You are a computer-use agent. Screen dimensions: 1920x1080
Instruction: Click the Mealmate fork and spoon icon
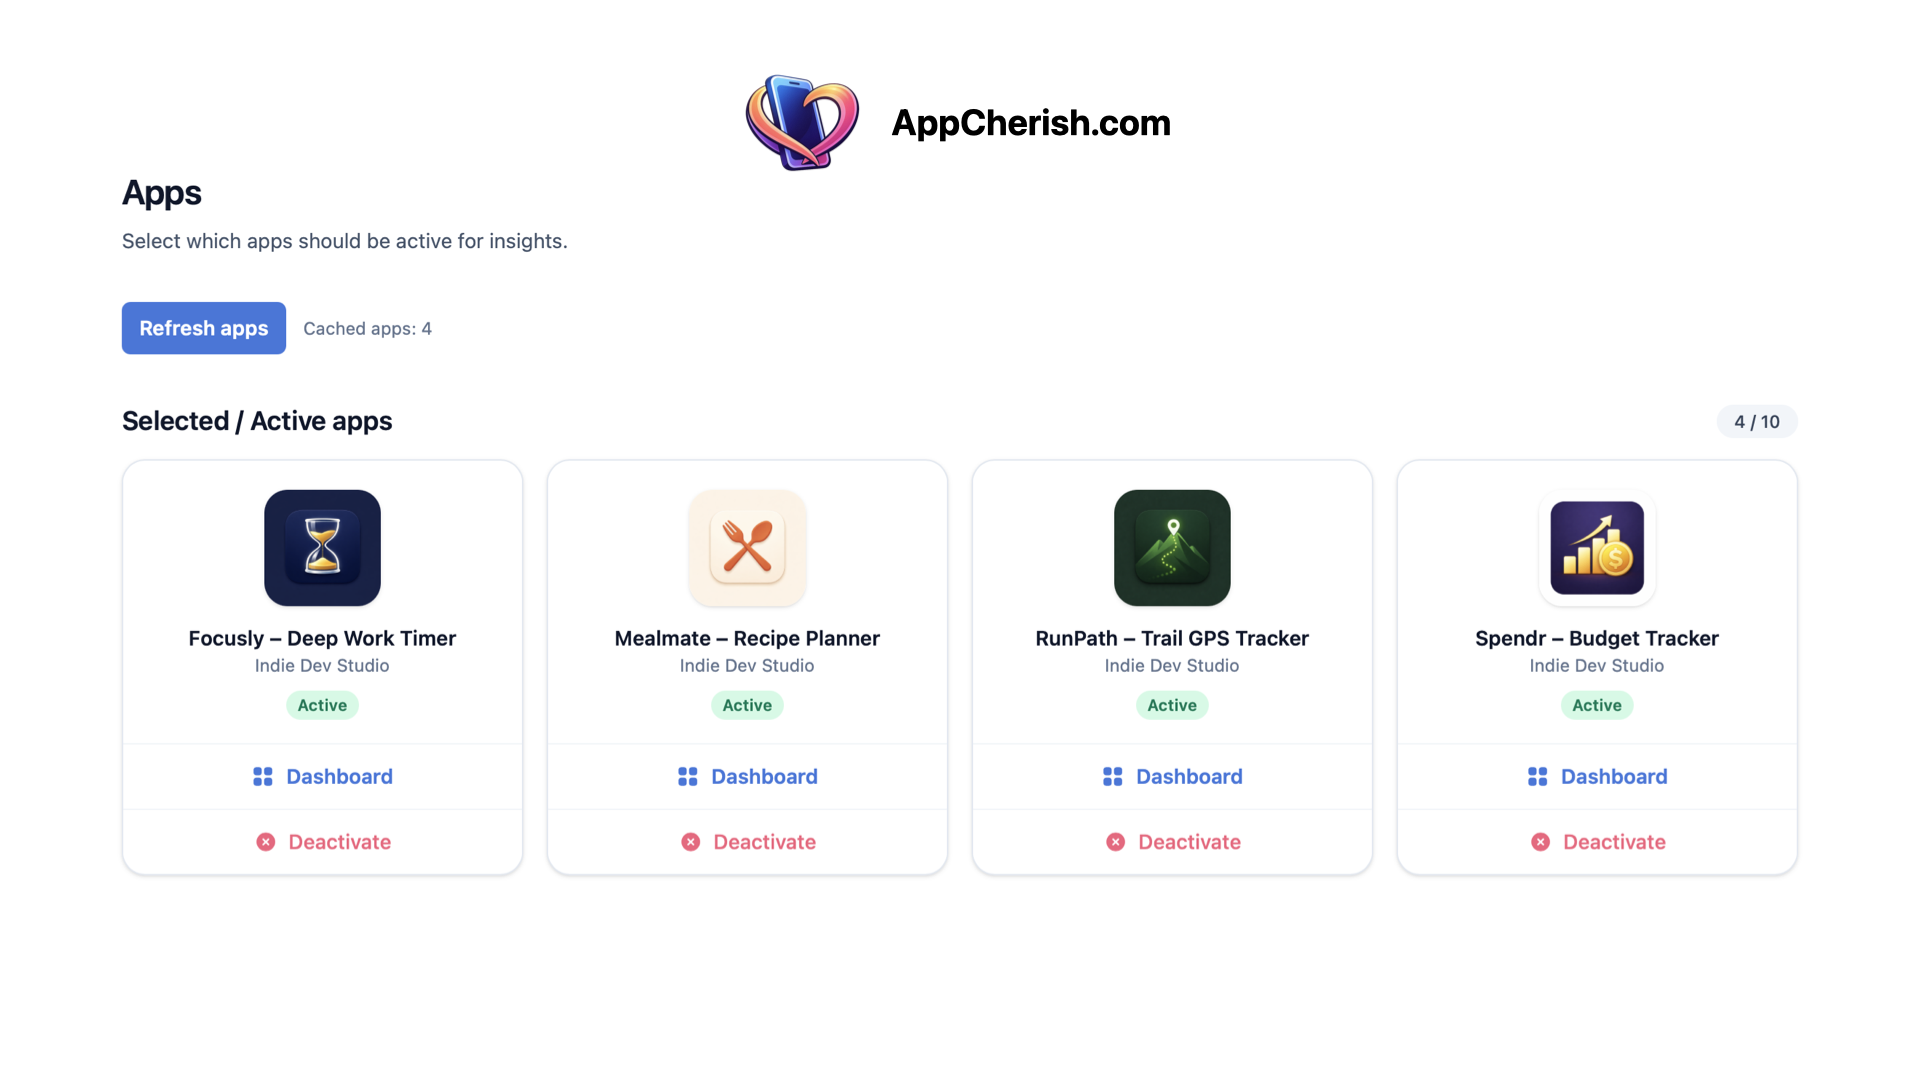747,548
